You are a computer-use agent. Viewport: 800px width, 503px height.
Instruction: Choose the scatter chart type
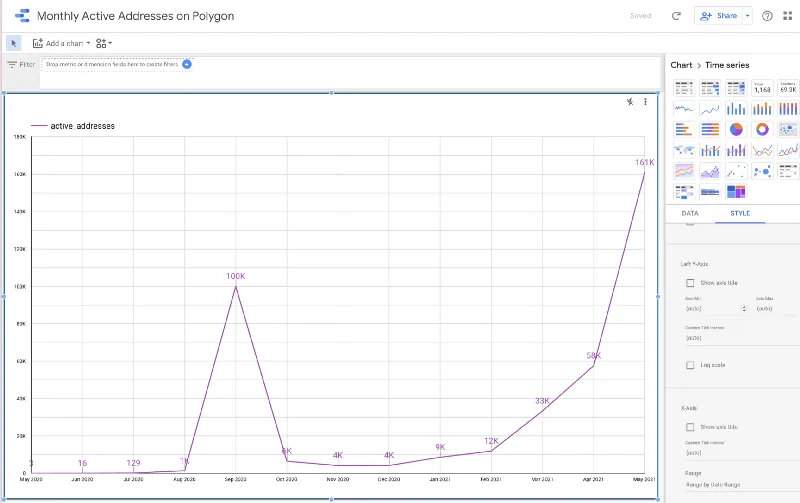[736, 171]
